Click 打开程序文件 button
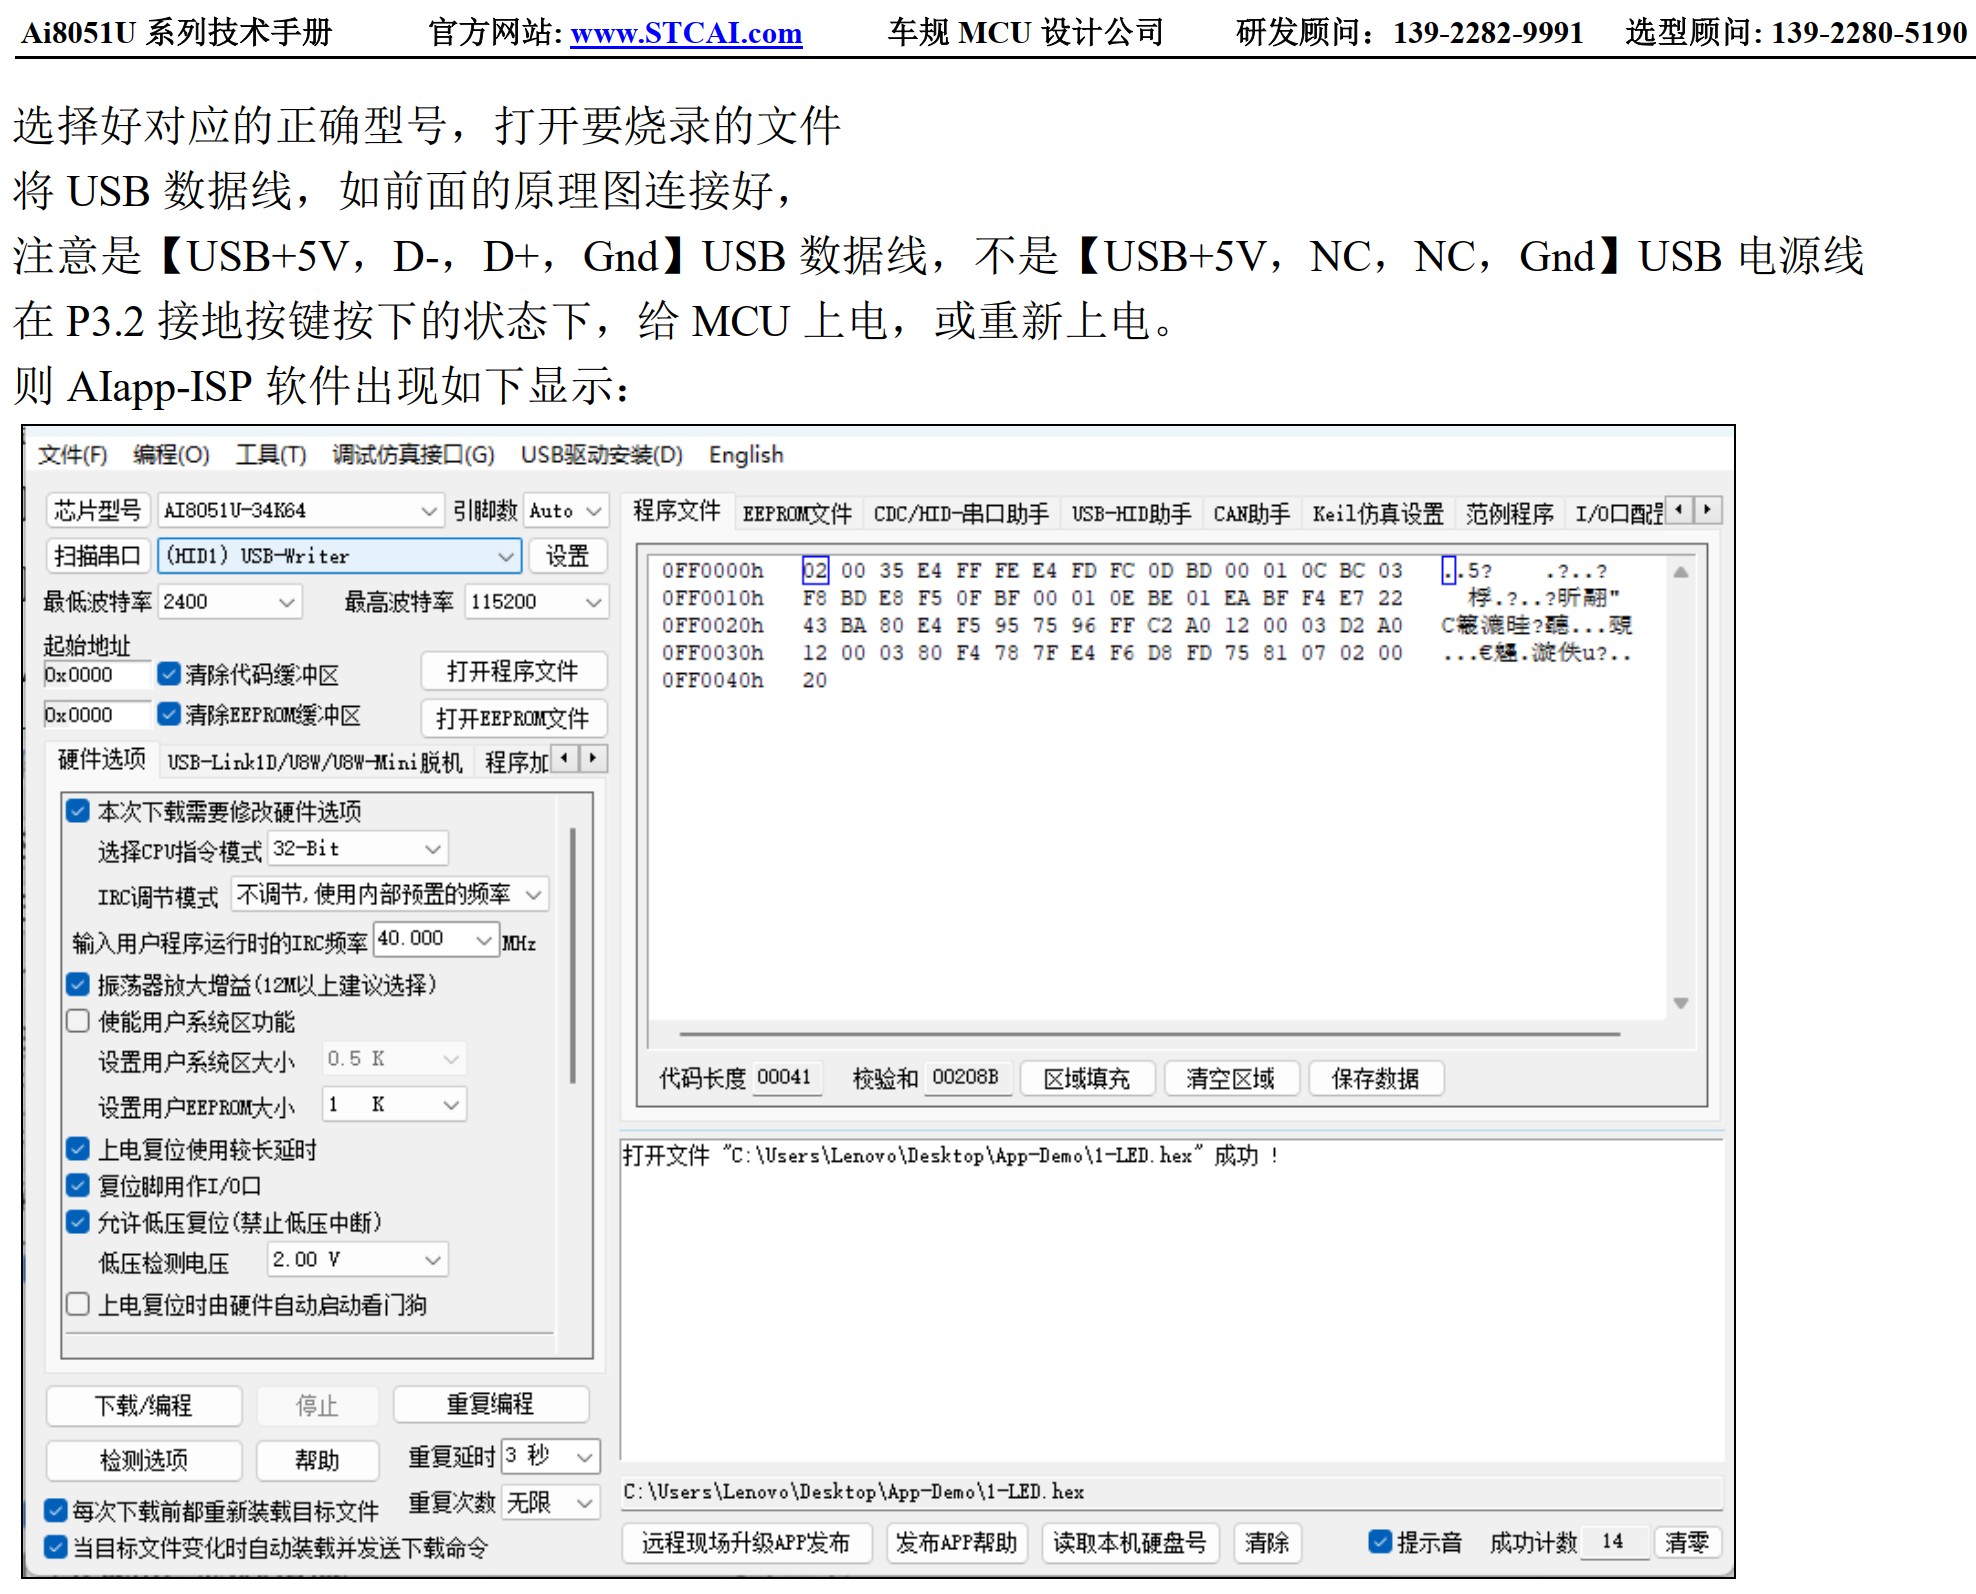Image resolution: width=1976 pixels, height=1594 pixels. coord(513,671)
